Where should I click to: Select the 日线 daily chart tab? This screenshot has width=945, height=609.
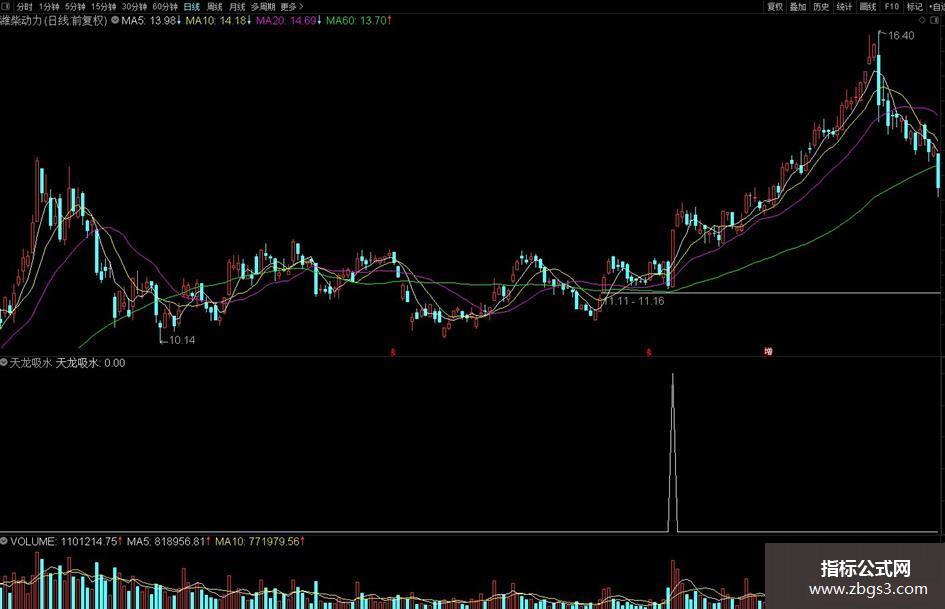[x=192, y=7]
